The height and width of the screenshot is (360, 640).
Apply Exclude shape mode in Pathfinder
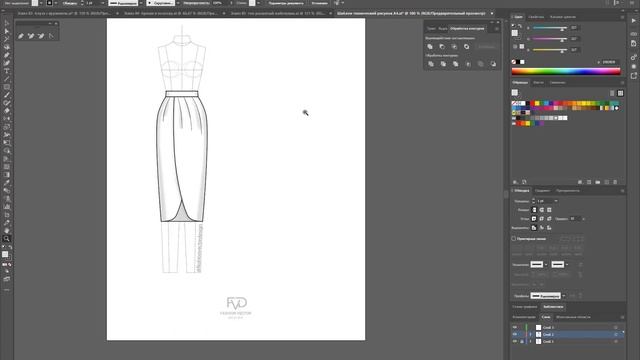coord(467,47)
